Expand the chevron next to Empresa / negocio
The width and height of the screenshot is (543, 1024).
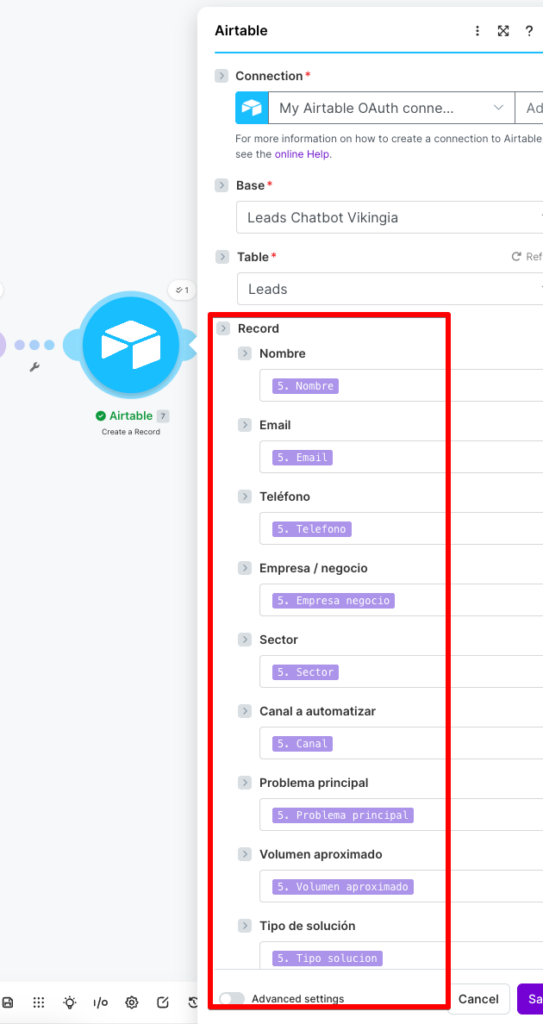[245, 568]
